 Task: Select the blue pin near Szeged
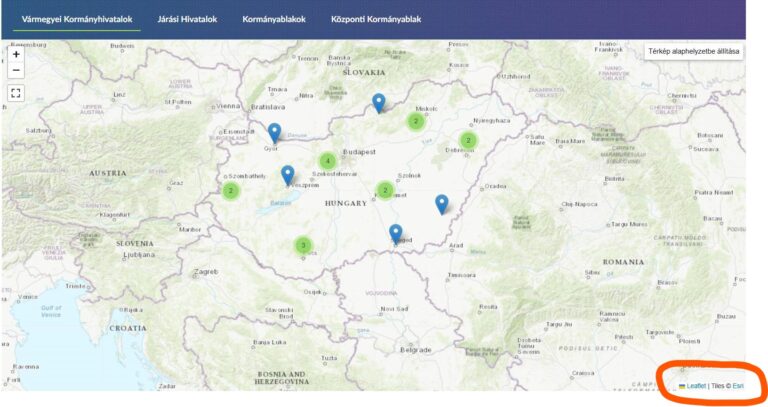[x=396, y=234]
